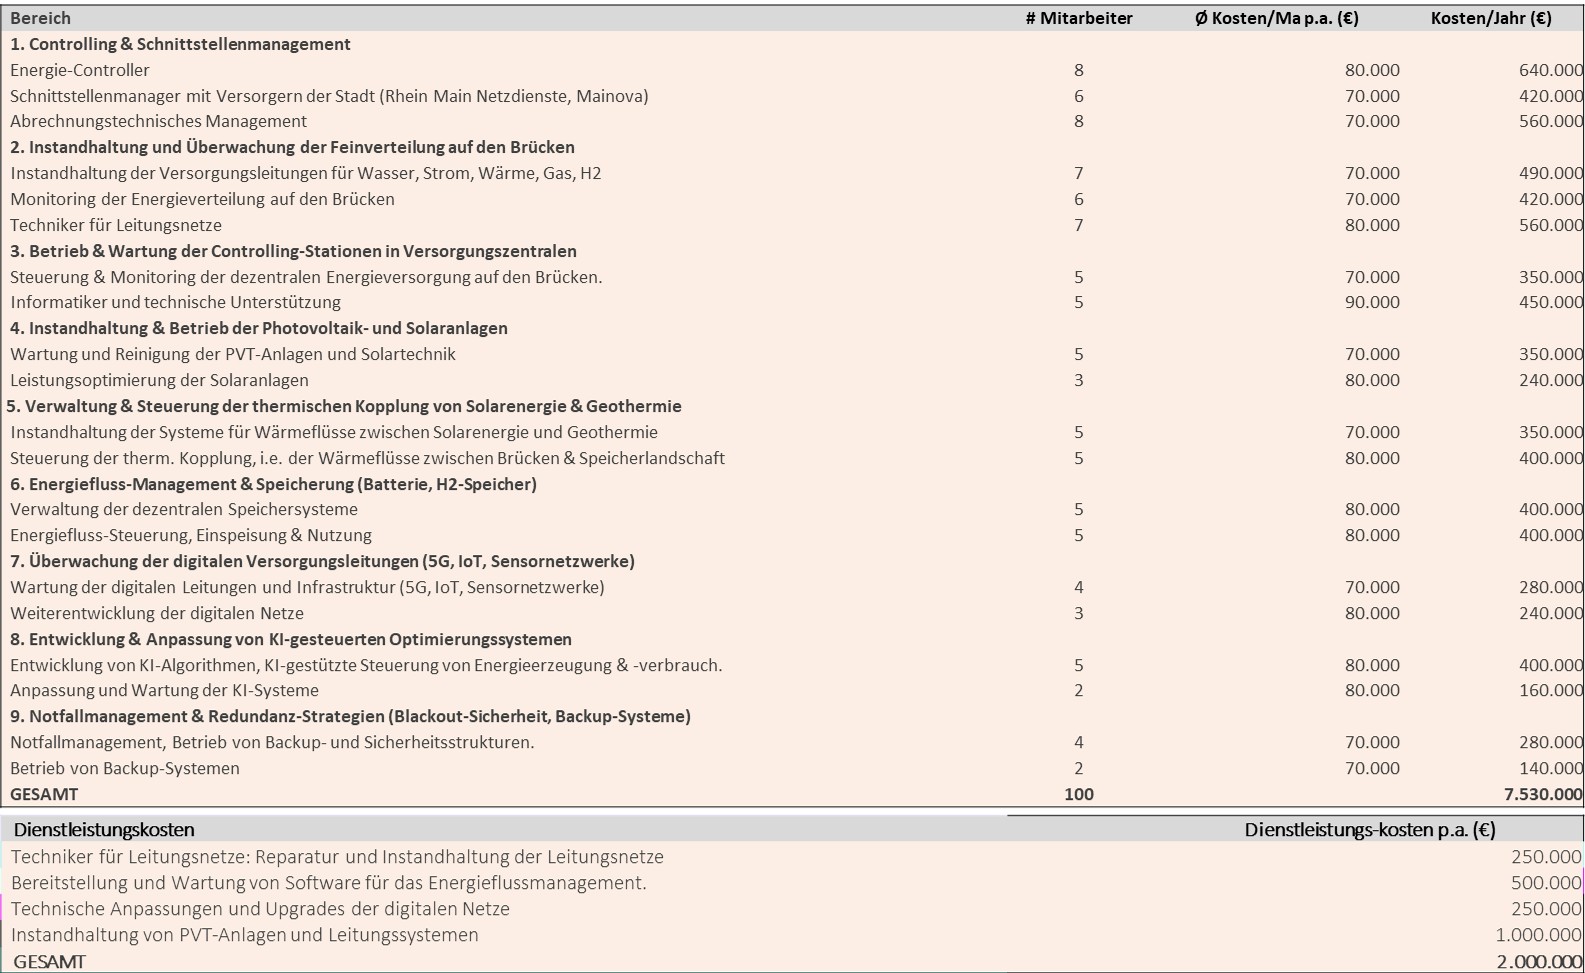Select heading '5. Verwaltung & Steuerung der thermischen Kopplung'
Screen dimensions: 1585x973
344,406
